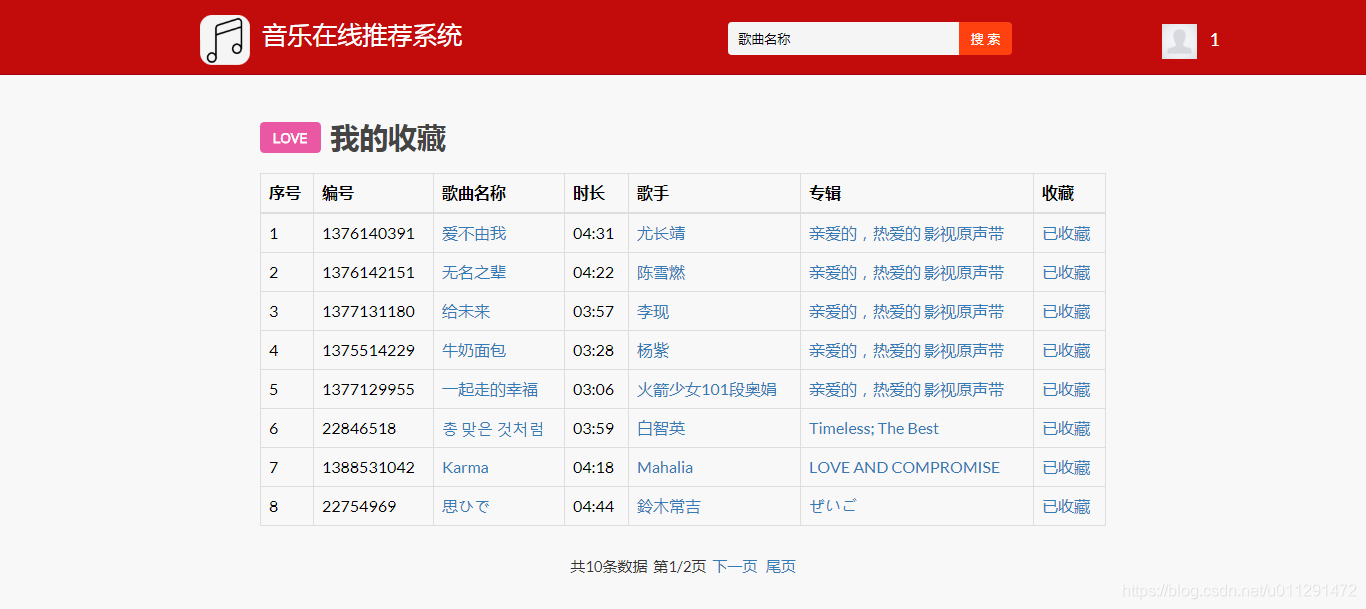Open song 思ひで
The width and height of the screenshot is (1366, 609).
pyautogui.click(x=466, y=507)
